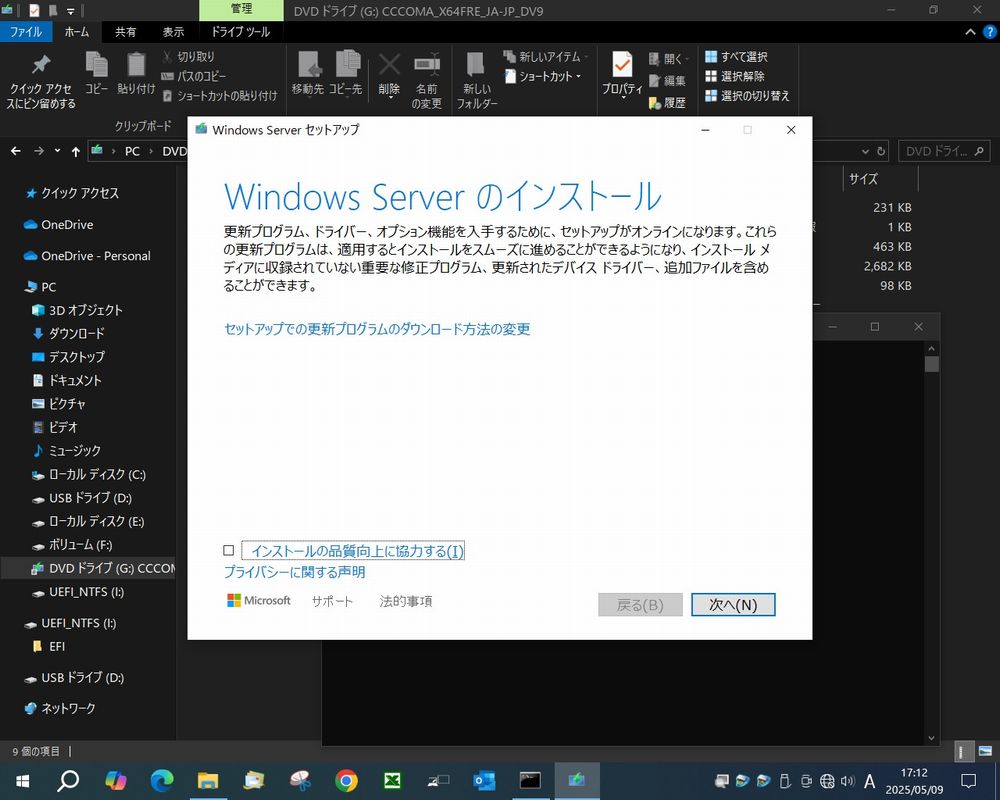Create a folder with 新しいフォルダー icon
The image size is (1000, 800).
click(x=476, y=64)
